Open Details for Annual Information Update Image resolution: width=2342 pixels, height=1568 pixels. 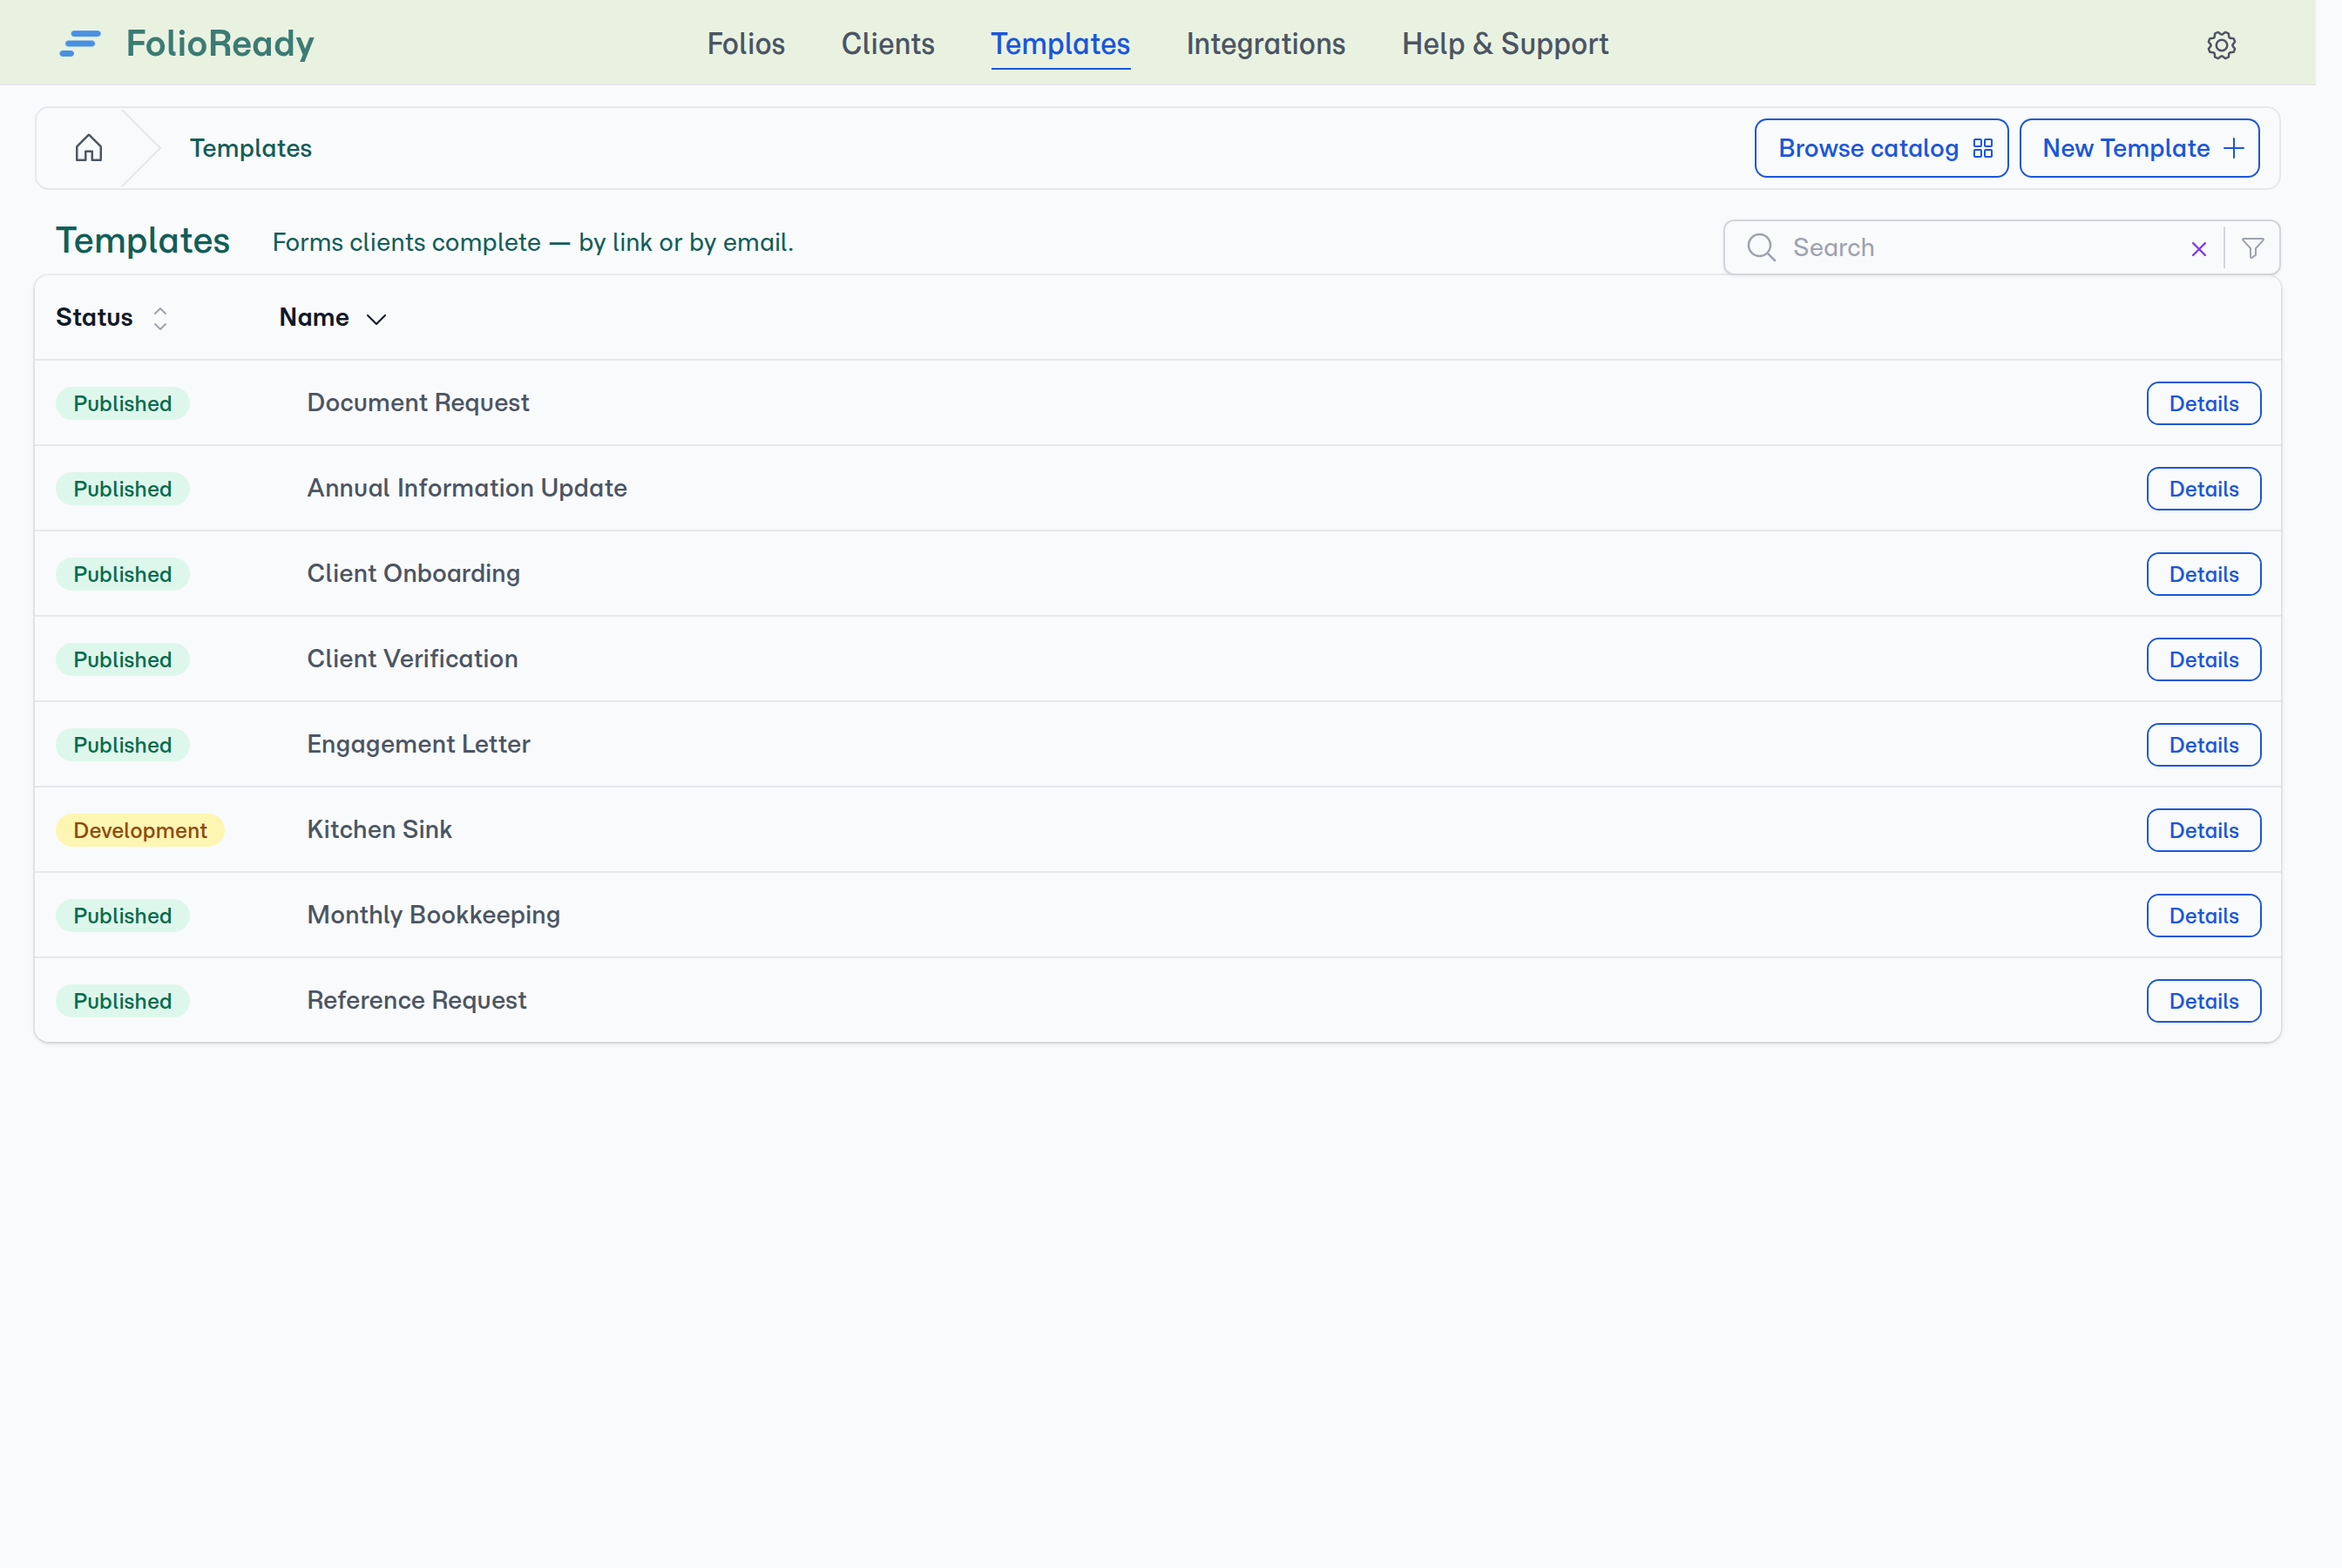point(2203,489)
